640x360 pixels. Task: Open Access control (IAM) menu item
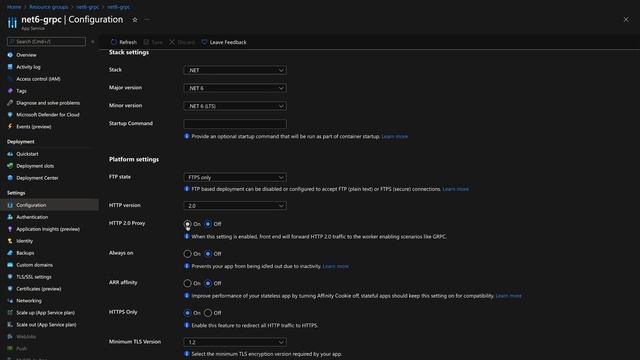click(x=38, y=79)
